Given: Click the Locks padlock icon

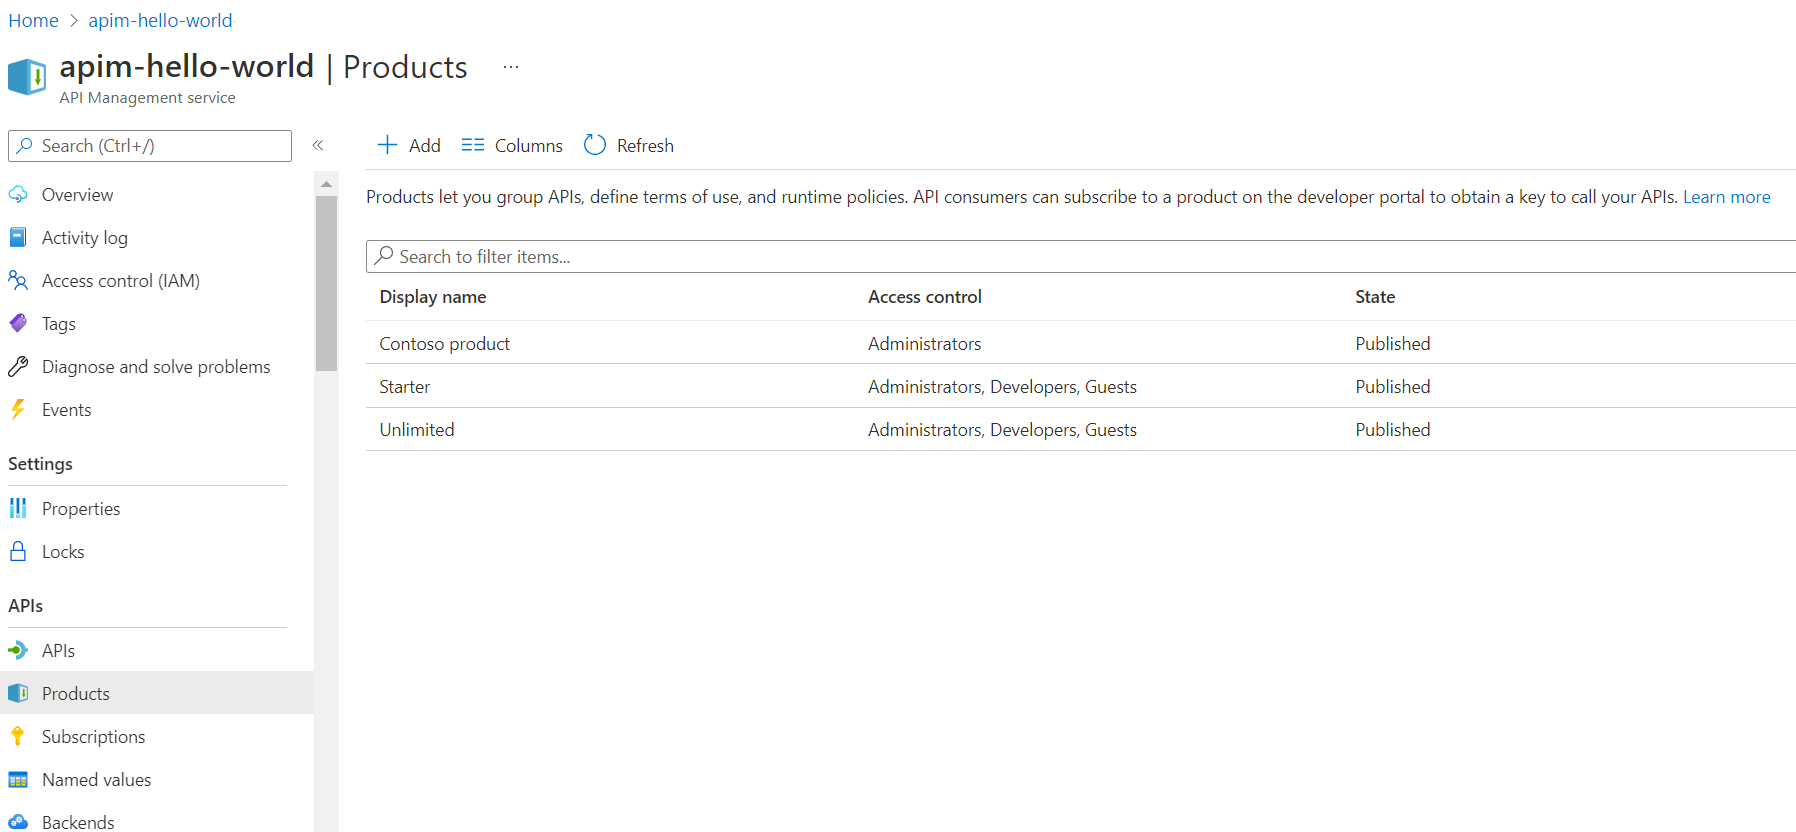Looking at the screenshot, I should point(18,552).
